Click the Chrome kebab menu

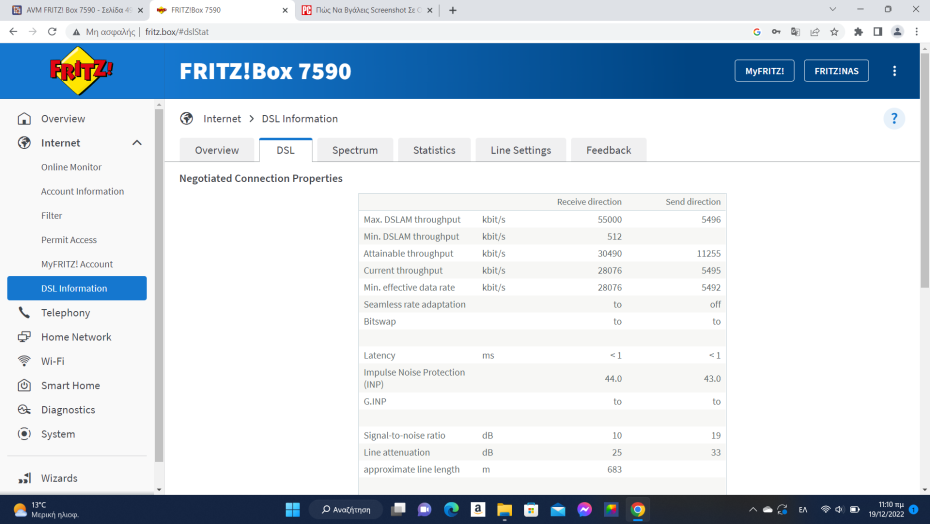tap(916, 32)
